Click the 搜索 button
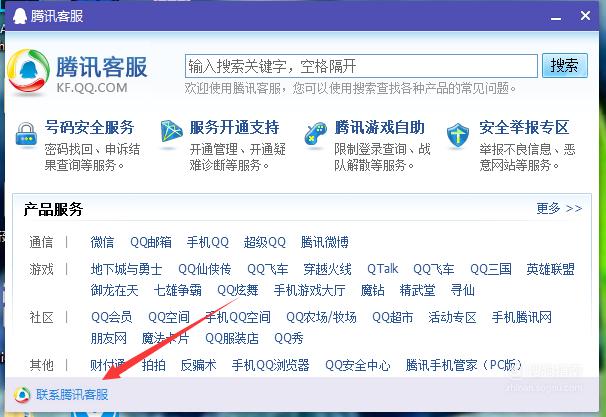This screenshot has width=606, height=417. 565,66
